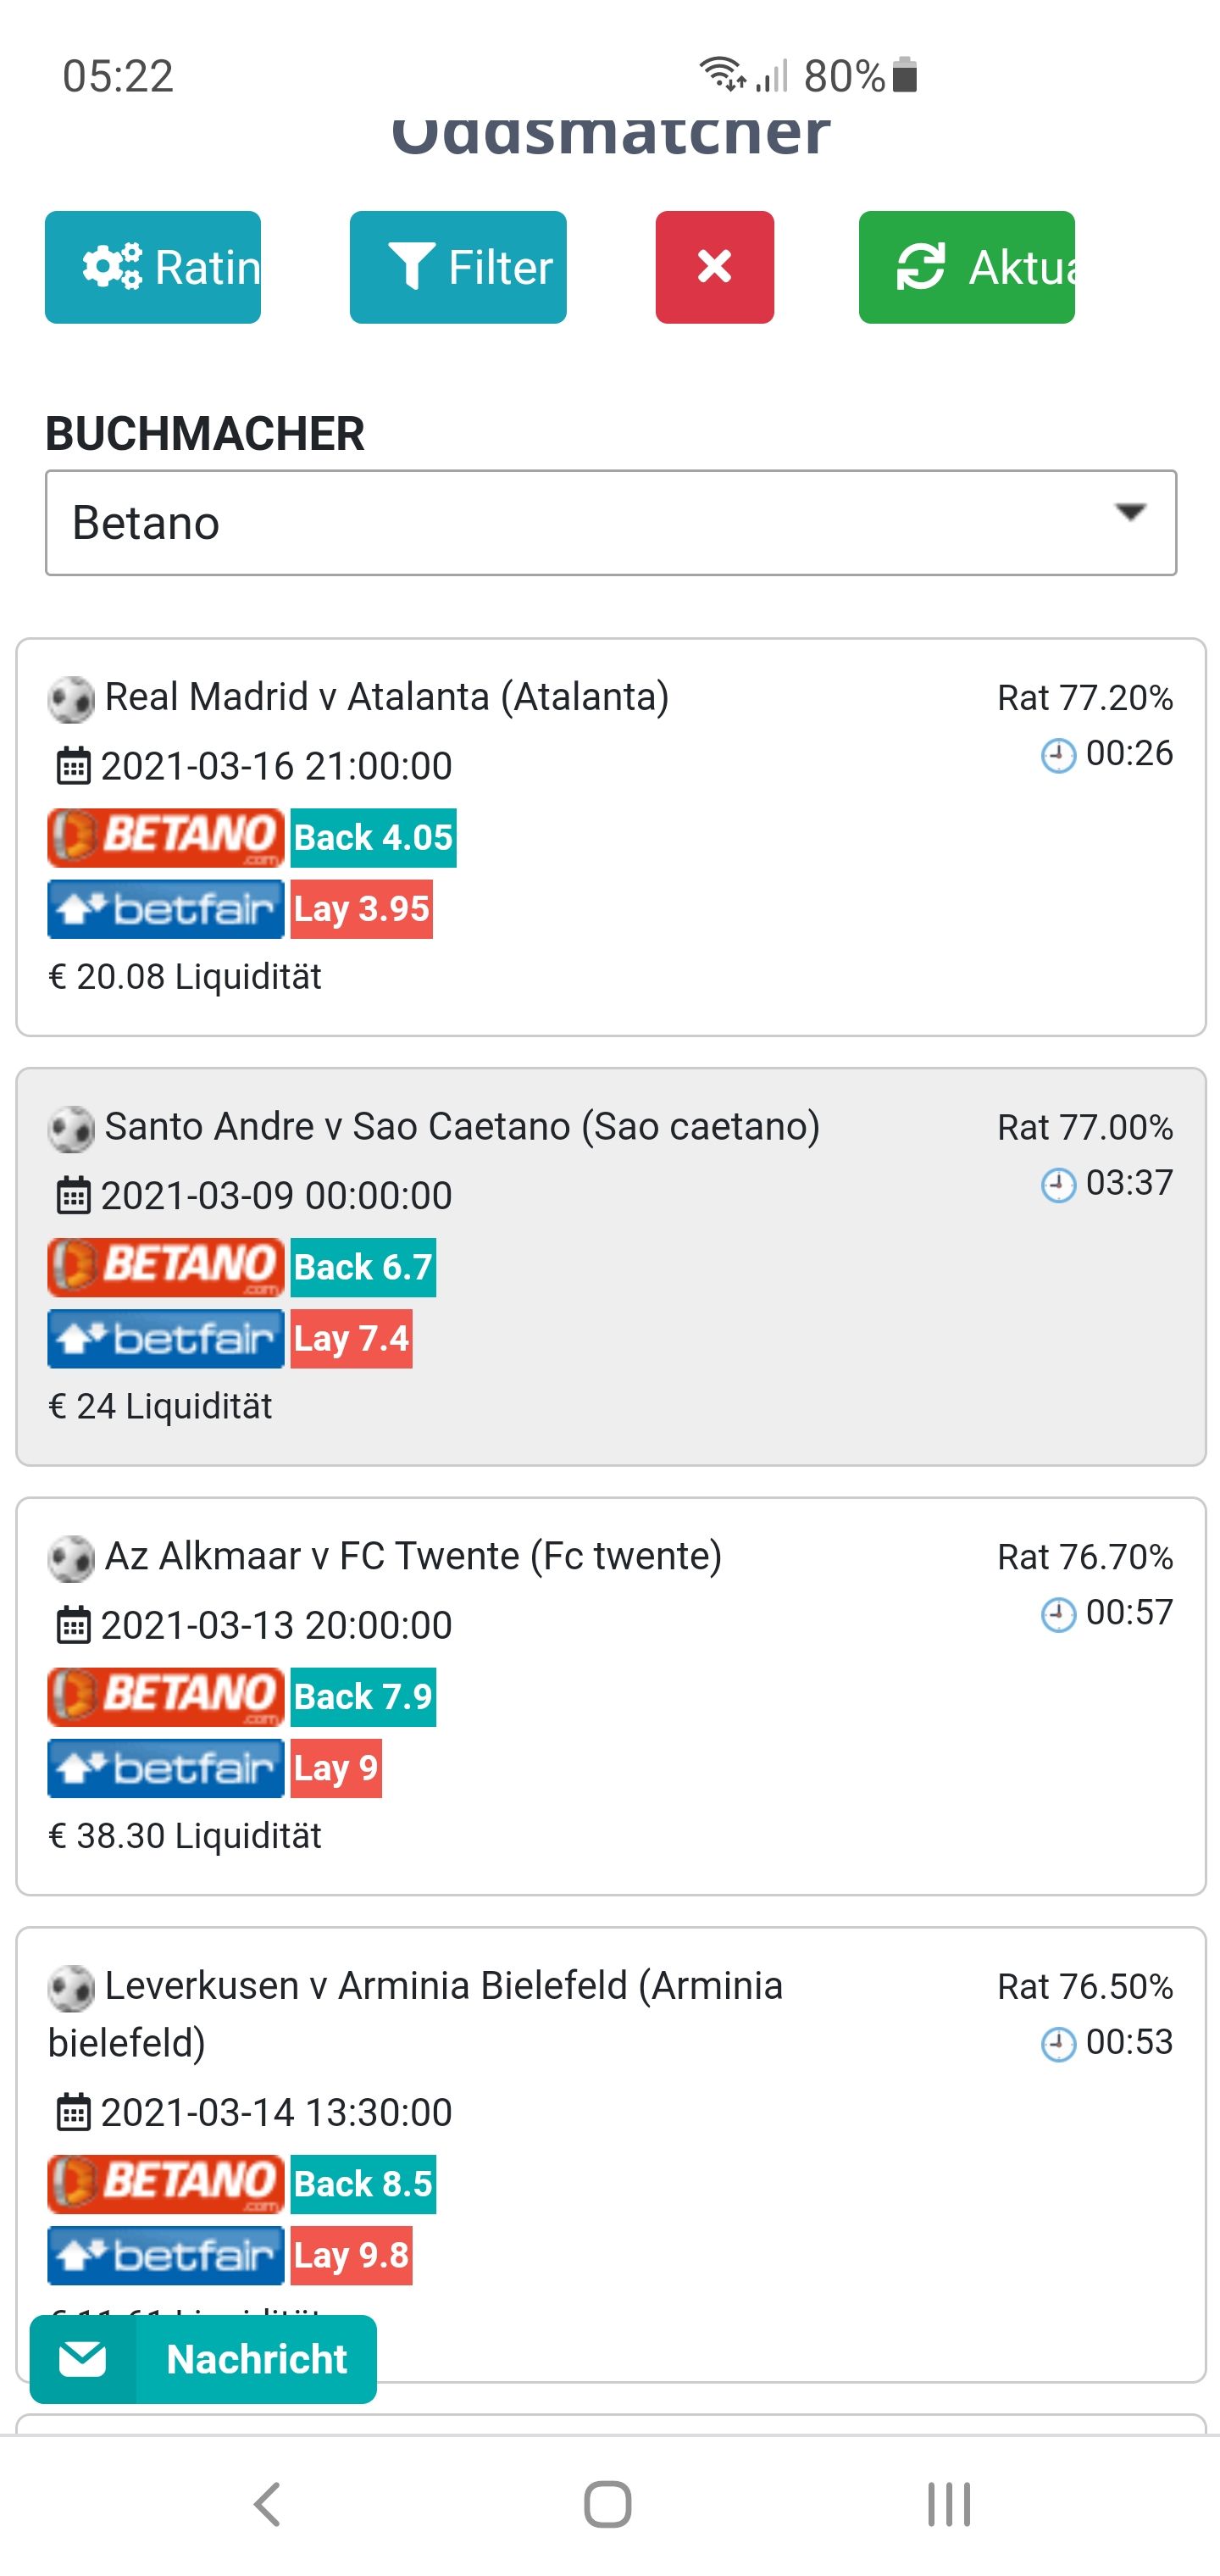
Task: Tap the clock icon next to 03:37
Action: [1059, 1185]
